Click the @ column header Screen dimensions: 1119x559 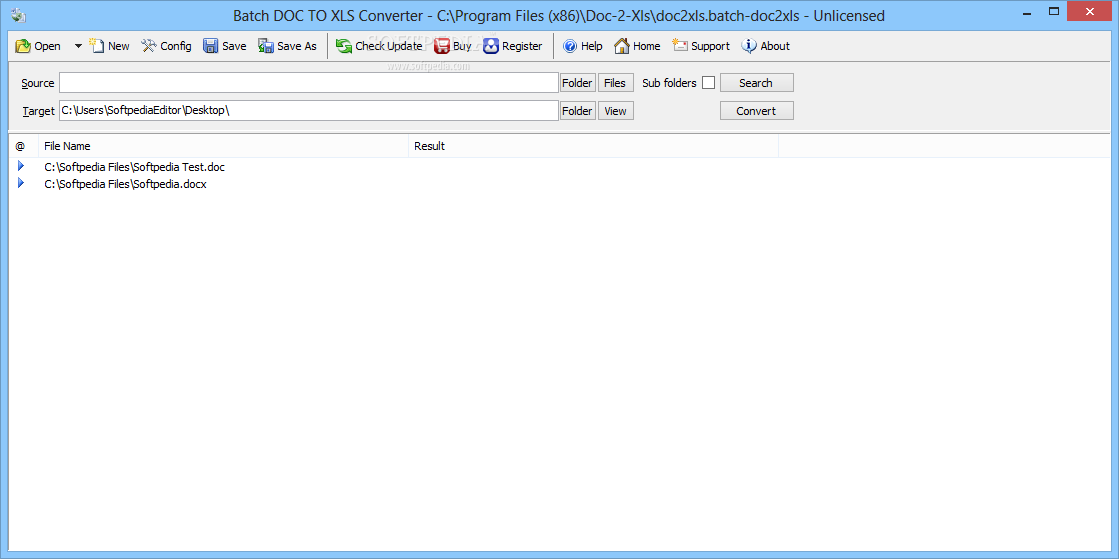pos(24,146)
